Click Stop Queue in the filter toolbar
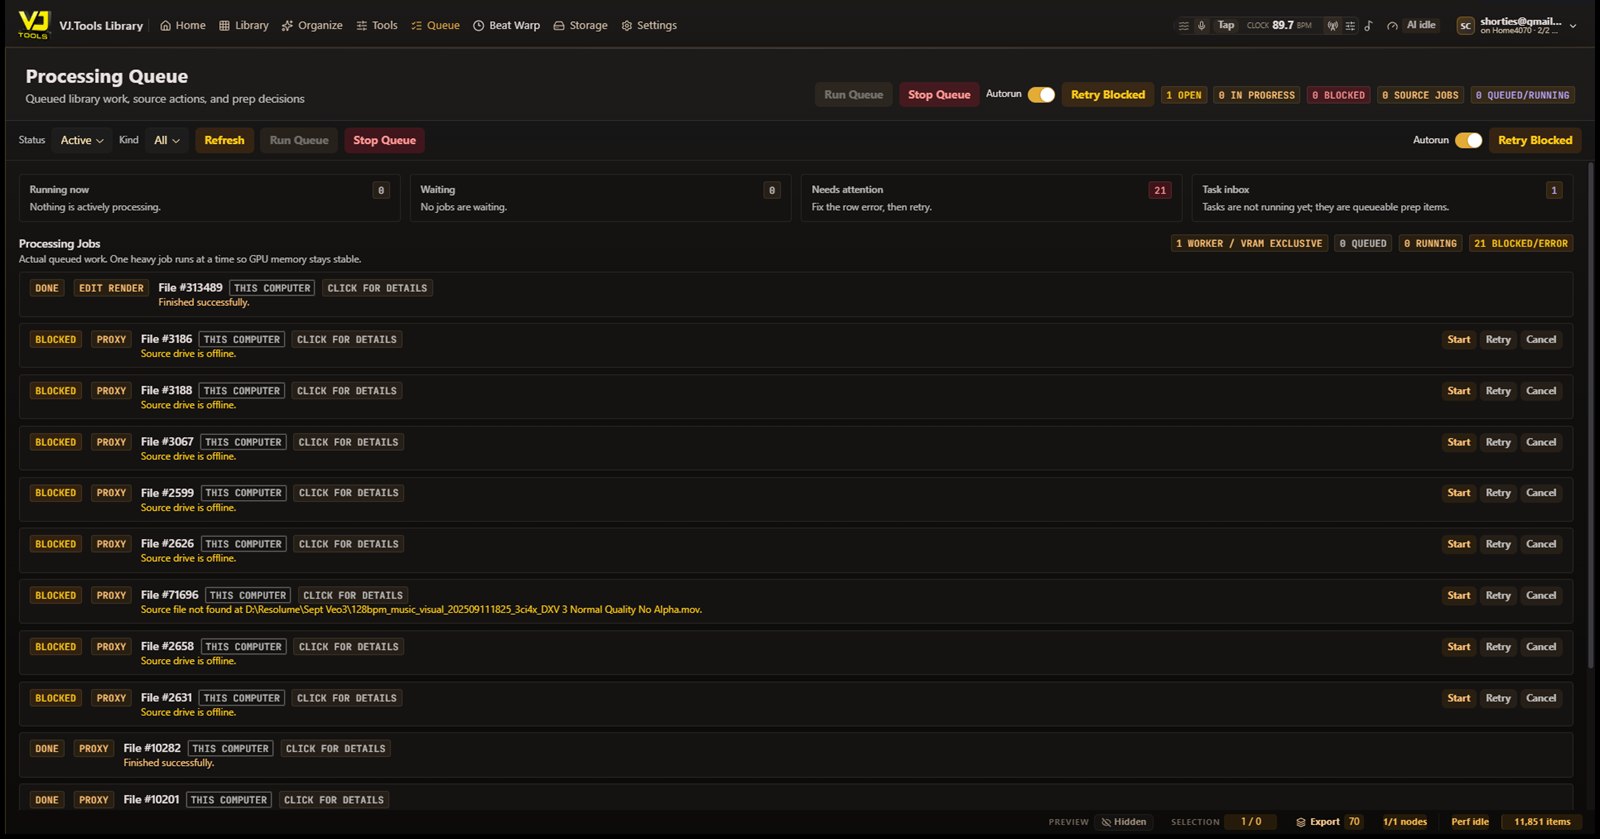The image size is (1600, 839). 384,140
